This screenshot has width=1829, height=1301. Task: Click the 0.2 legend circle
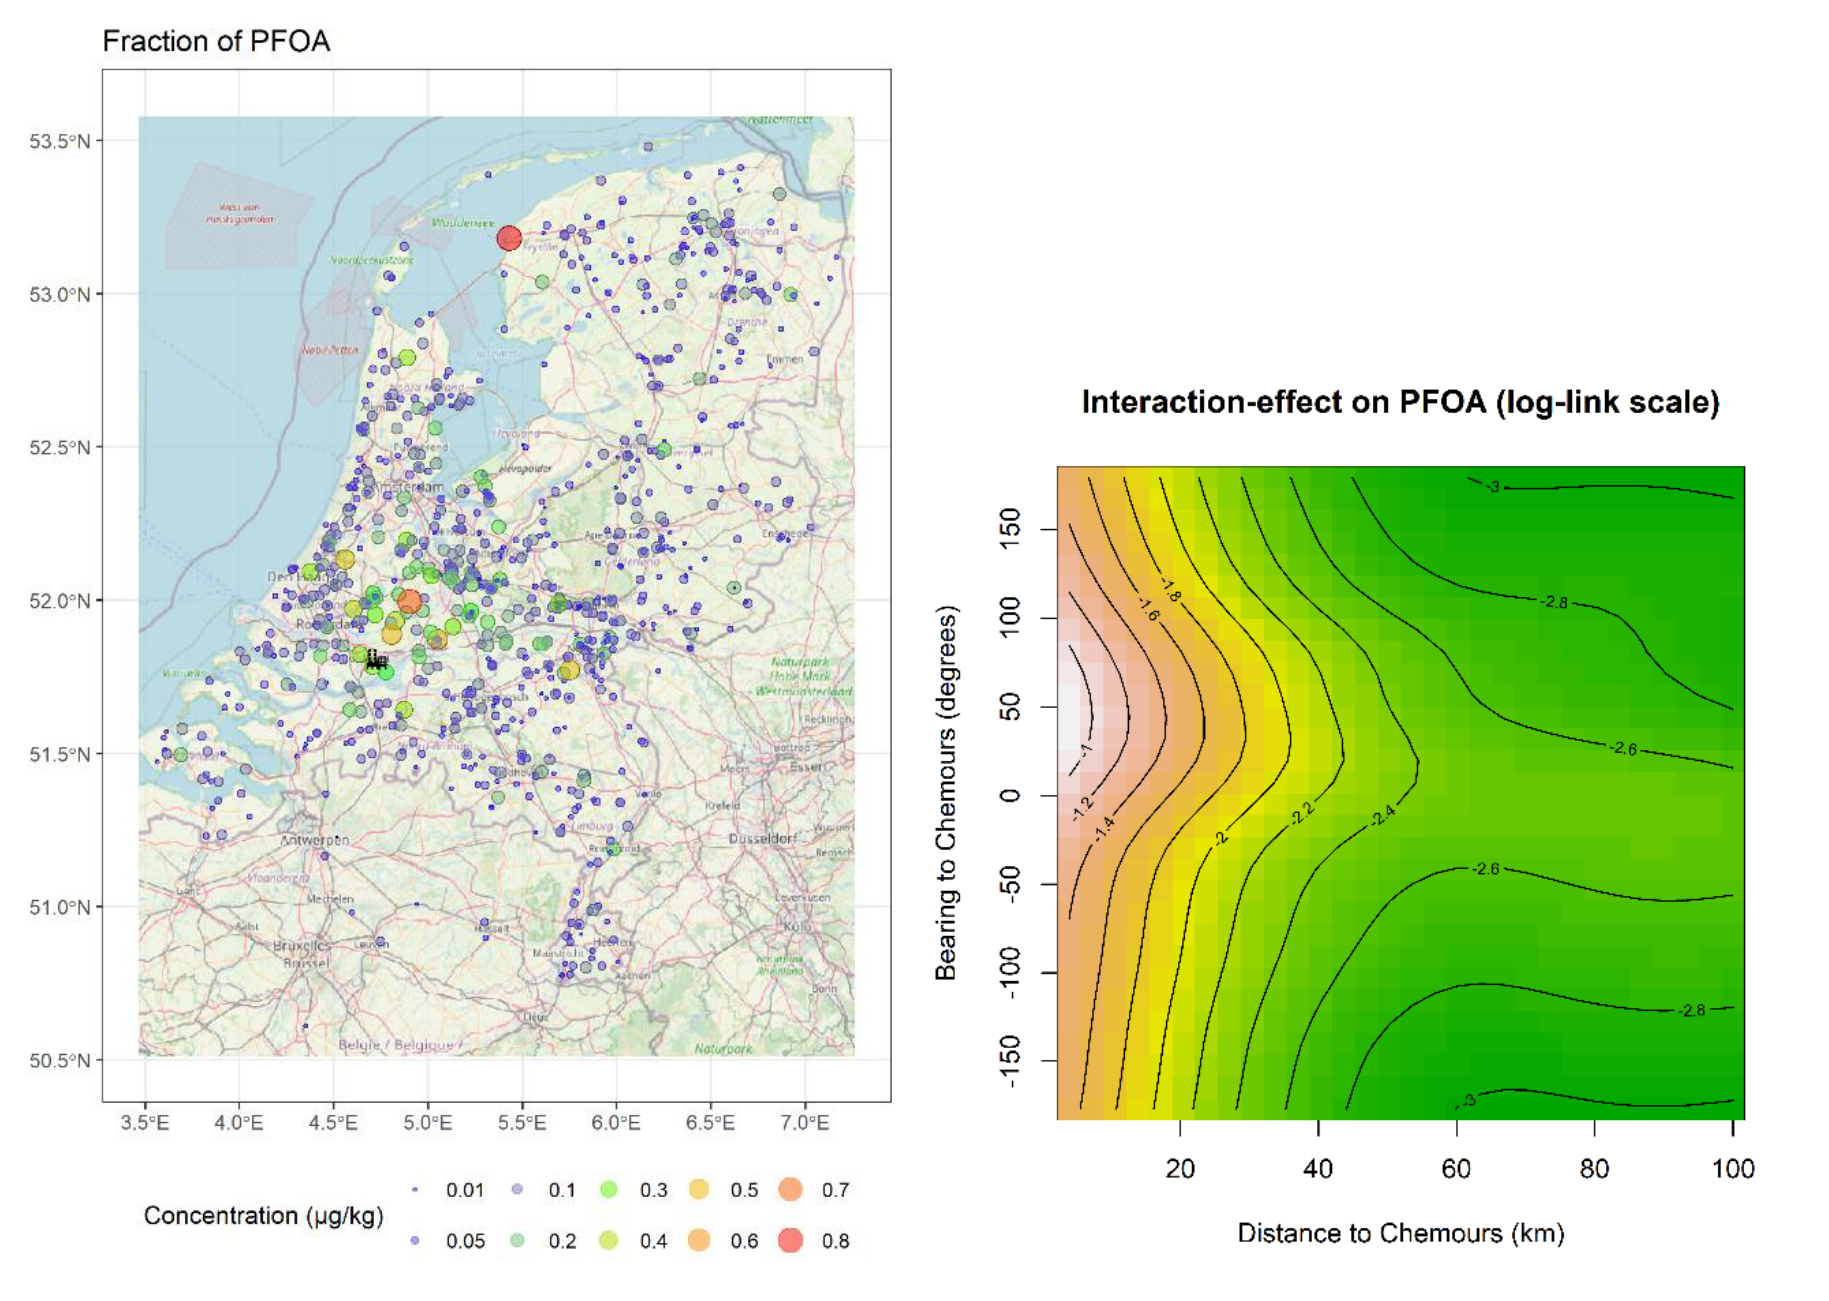coord(517,1240)
